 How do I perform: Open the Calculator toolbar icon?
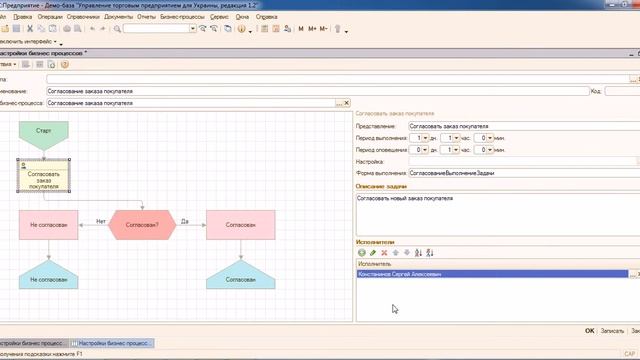(264, 29)
